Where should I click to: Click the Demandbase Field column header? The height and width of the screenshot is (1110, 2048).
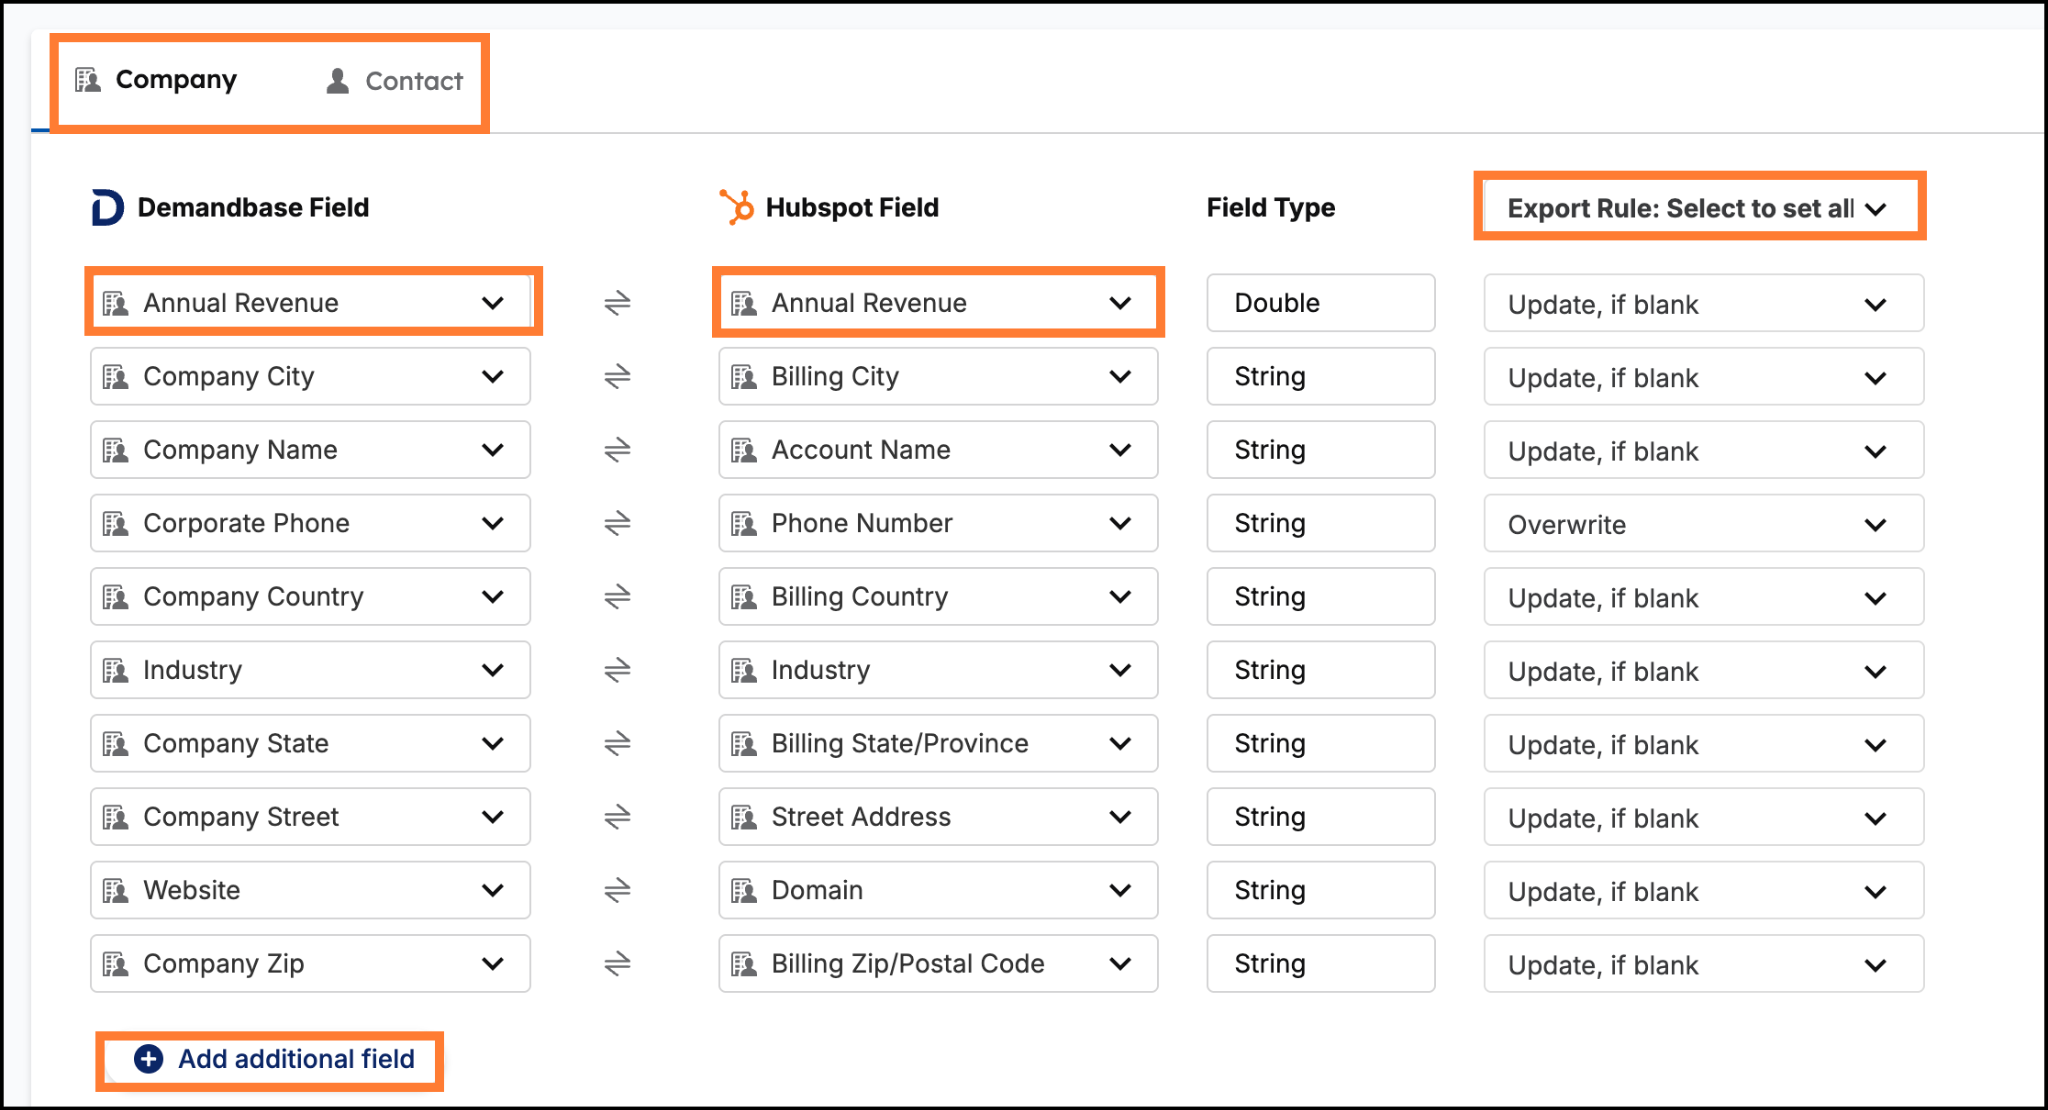pyautogui.click(x=253, y=207)
